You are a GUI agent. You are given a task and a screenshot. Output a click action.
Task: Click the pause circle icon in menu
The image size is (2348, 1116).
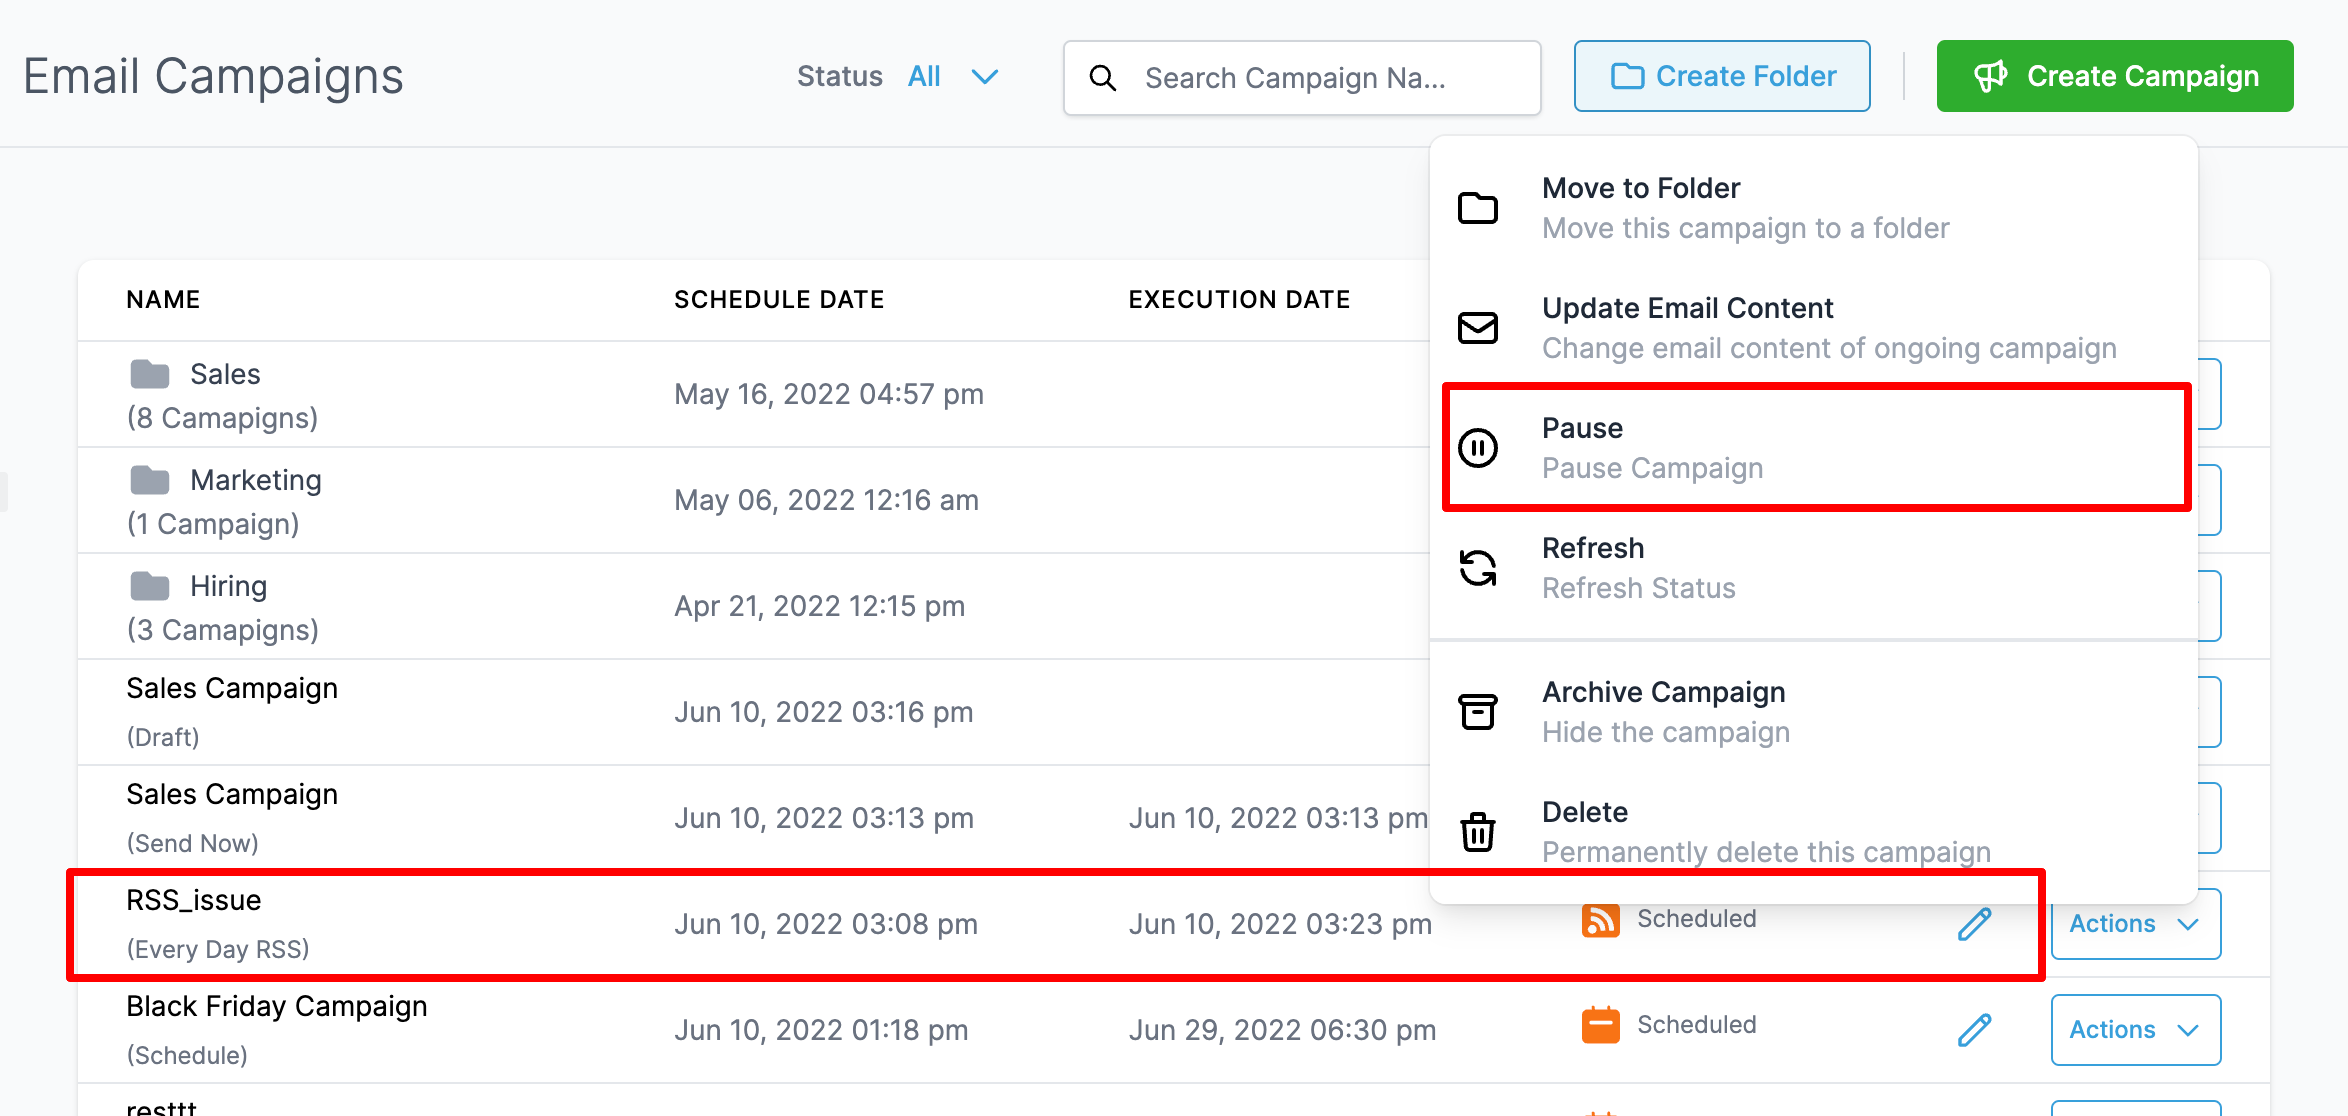[x=1477, y=448]
